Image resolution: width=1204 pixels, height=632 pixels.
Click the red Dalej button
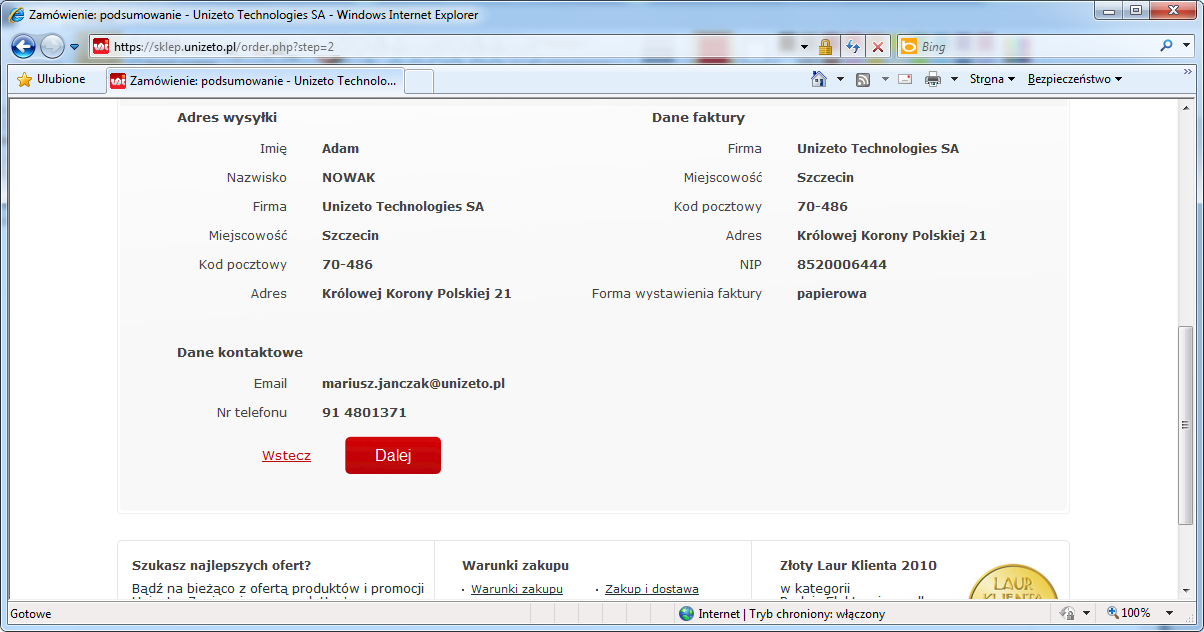[393, 455]
